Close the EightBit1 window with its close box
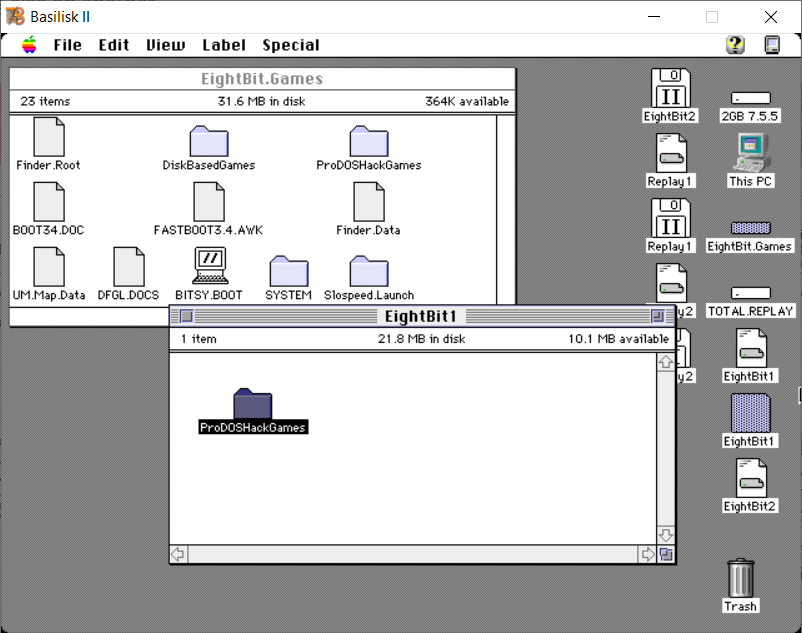802x633 pixels. pyautogui.click(x=187, y=316)
